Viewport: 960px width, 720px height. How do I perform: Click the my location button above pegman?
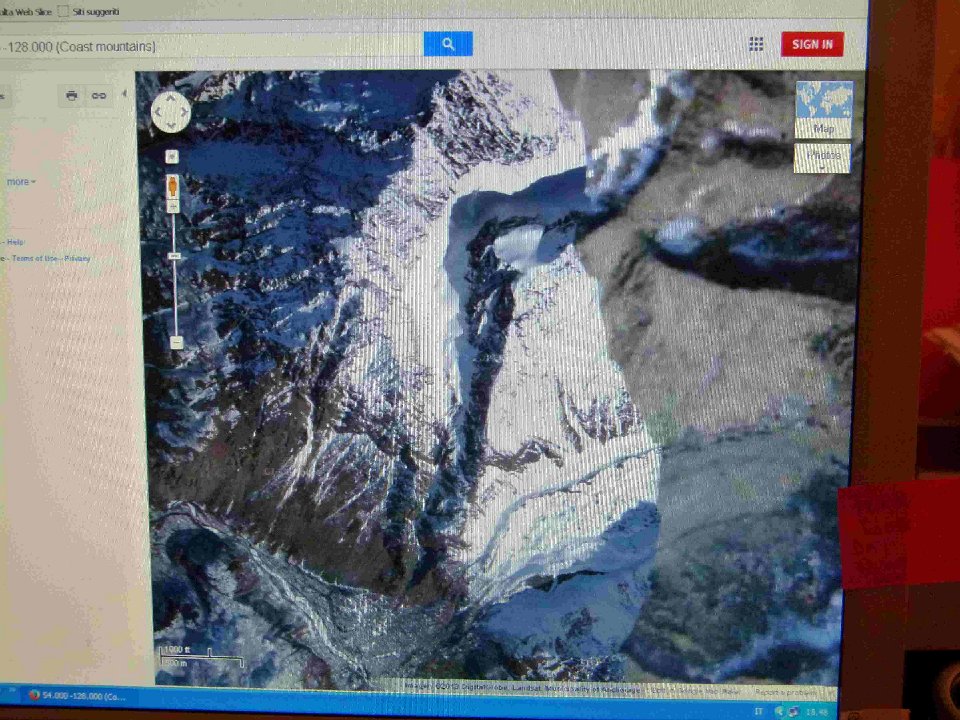tap(171, 156)
